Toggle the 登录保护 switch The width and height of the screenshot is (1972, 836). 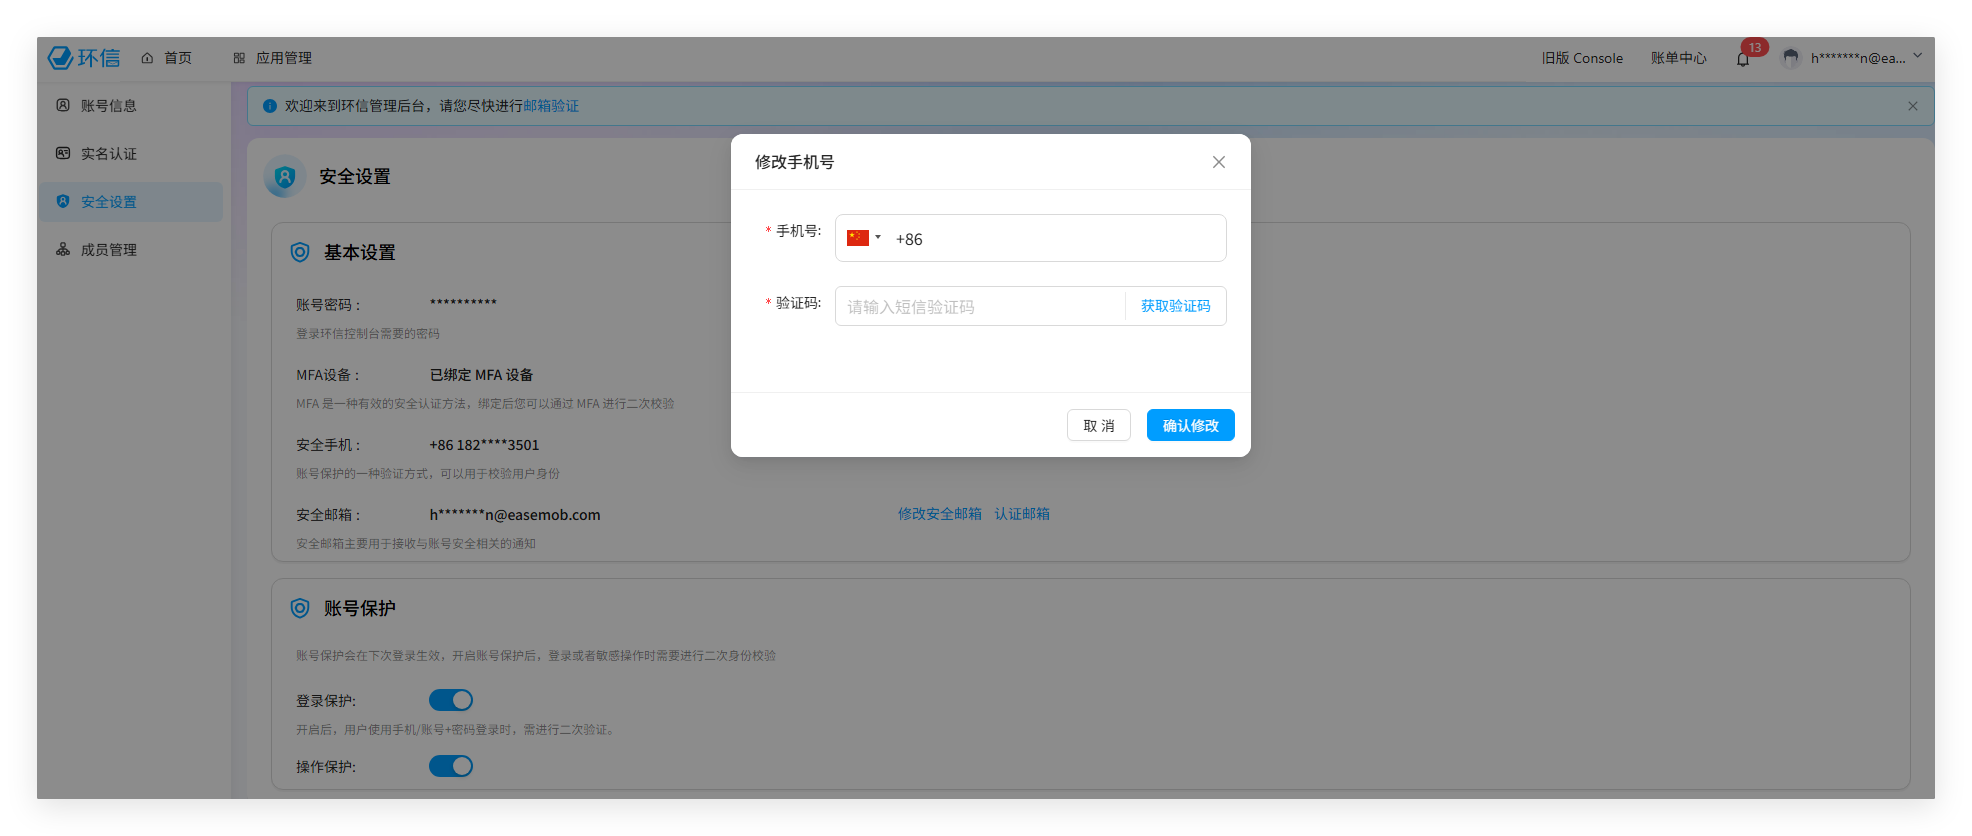[x=451, y=700]
